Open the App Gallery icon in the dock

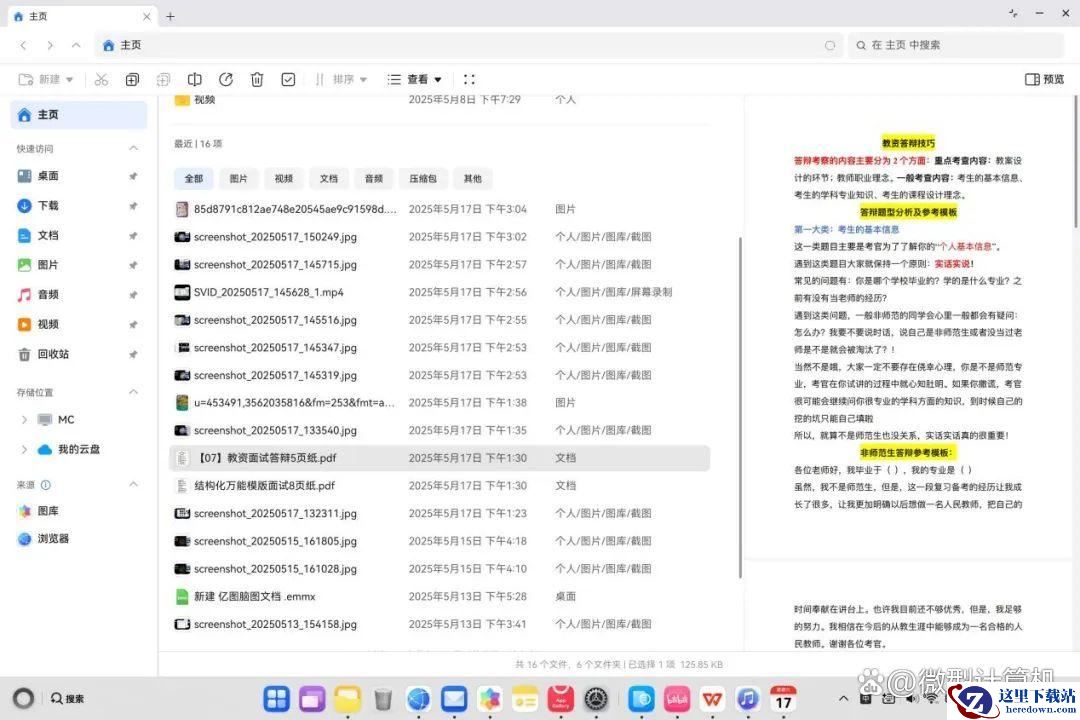561,699
